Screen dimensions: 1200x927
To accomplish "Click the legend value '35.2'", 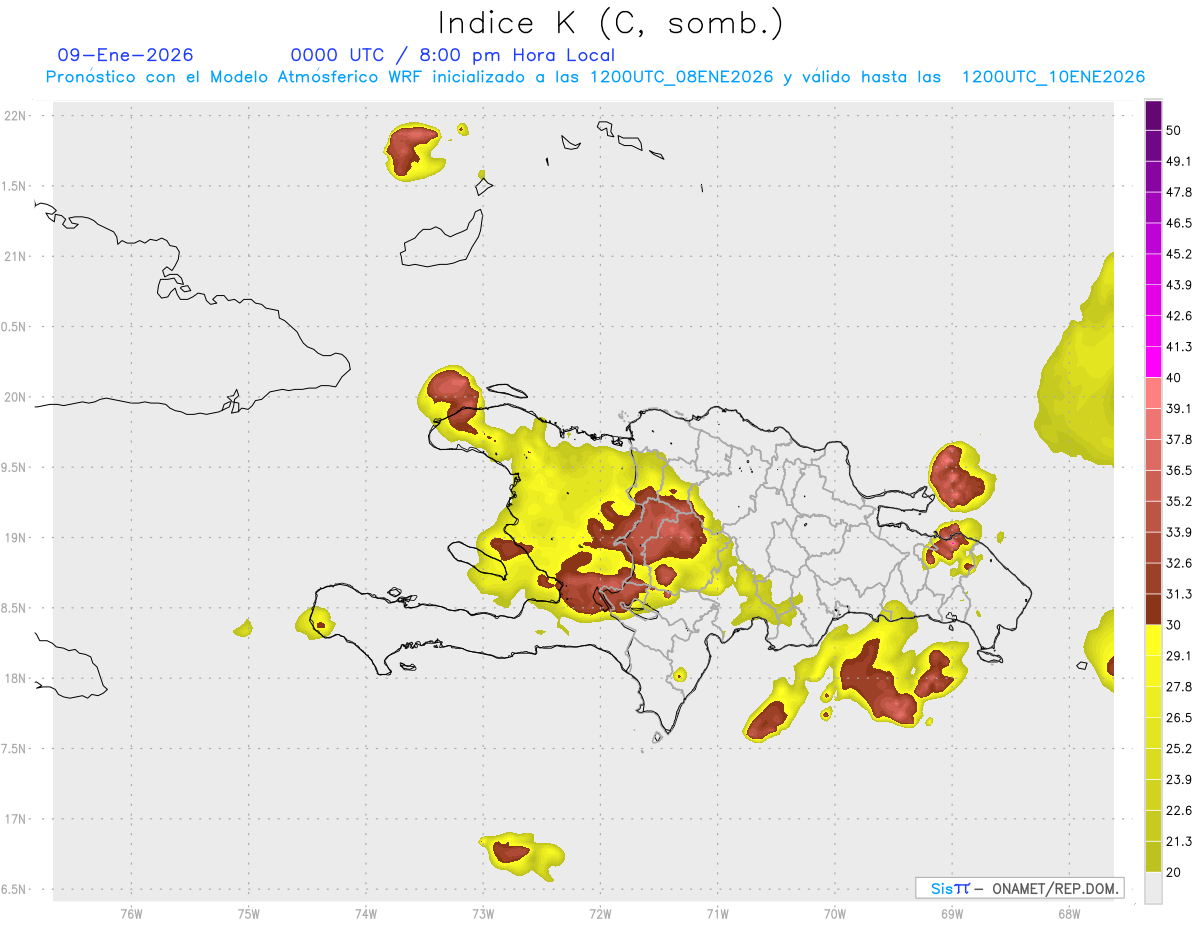I will click(x=1179, y=501).
